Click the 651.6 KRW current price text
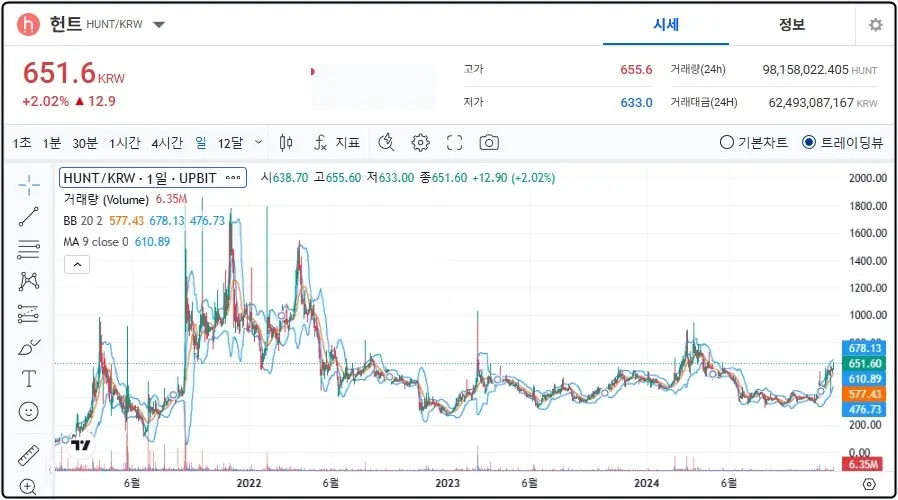This screenshot has width=898, height=500. [x=73, y=73]
